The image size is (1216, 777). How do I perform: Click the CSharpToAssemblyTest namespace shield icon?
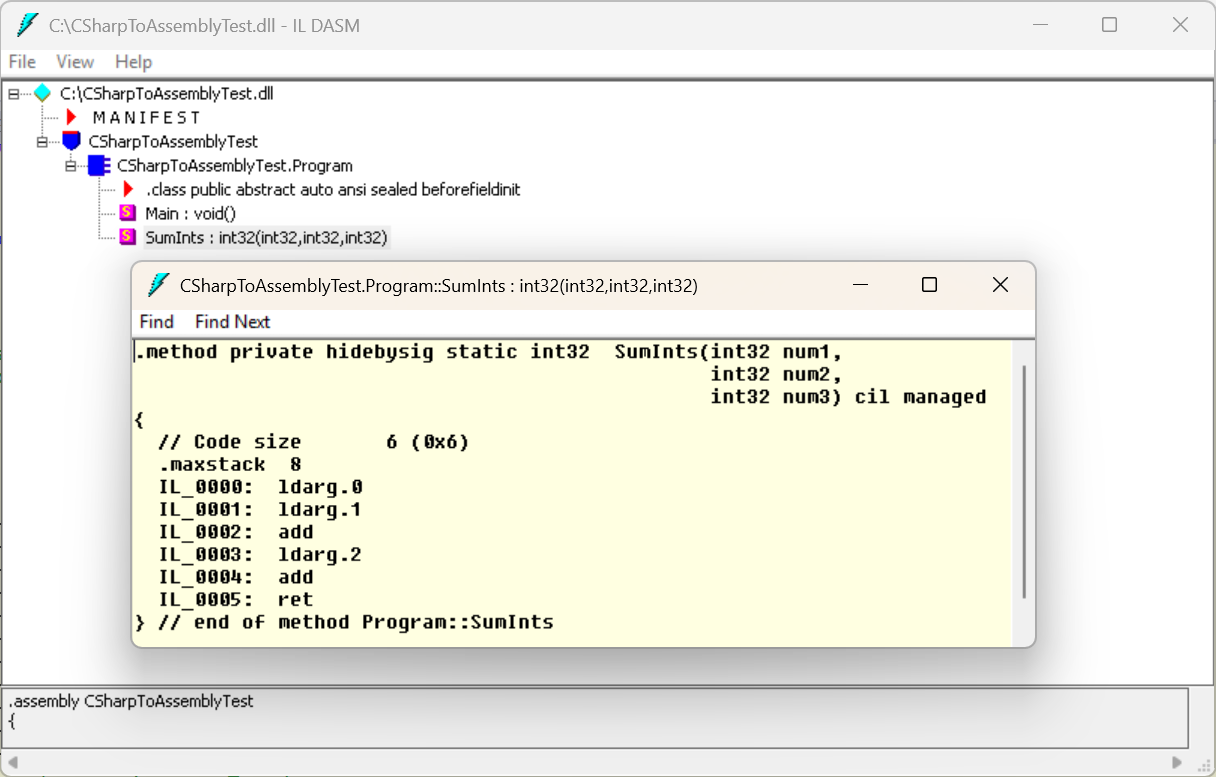tap(69, 141)
